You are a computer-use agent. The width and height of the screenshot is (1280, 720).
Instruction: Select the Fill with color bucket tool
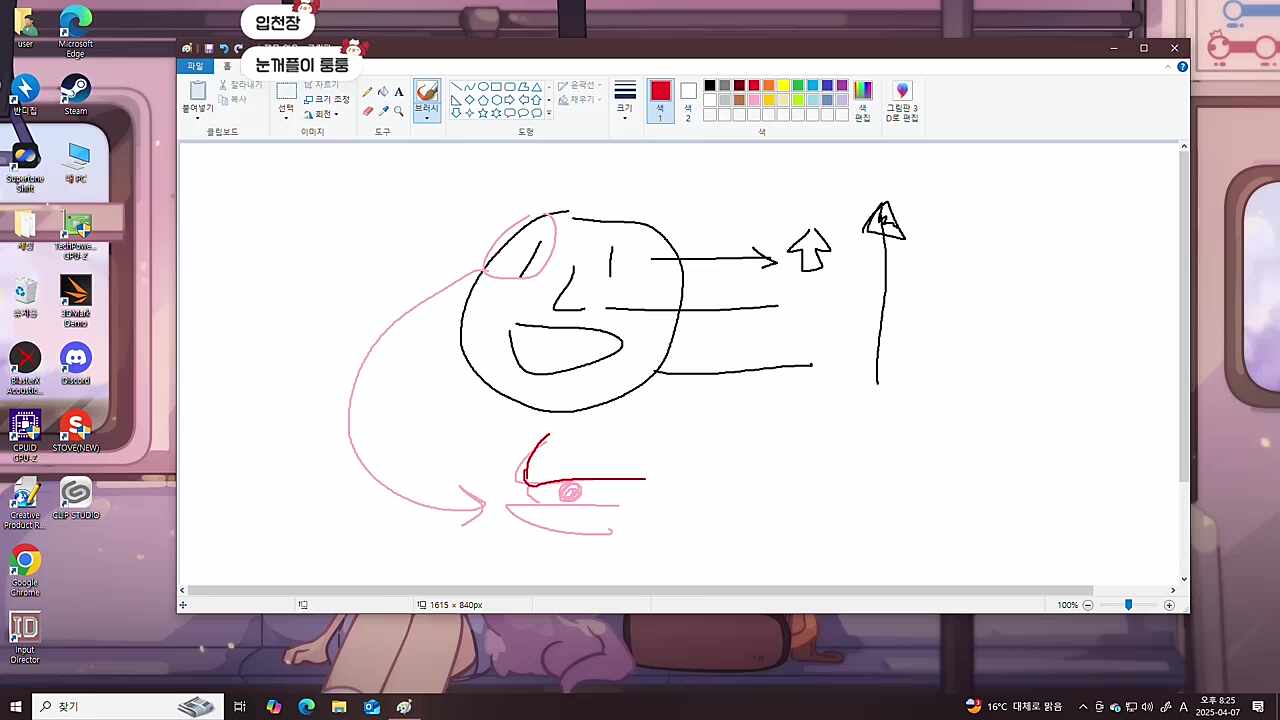pos(383,92)
